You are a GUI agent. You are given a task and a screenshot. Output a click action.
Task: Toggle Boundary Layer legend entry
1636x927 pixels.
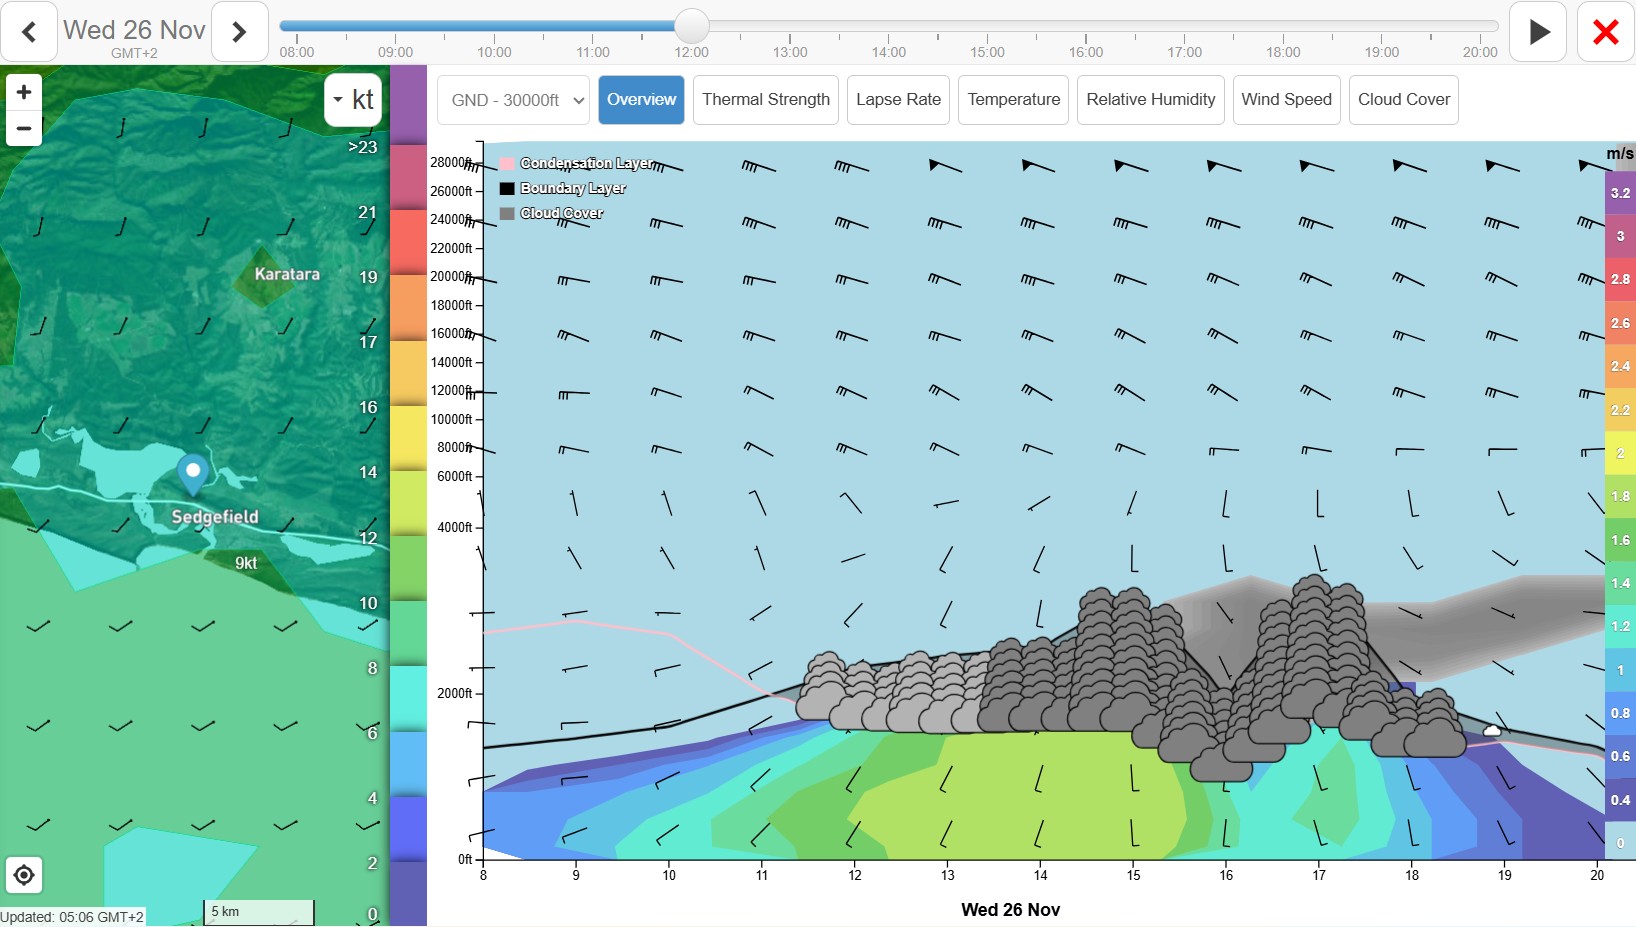(572, 188)
